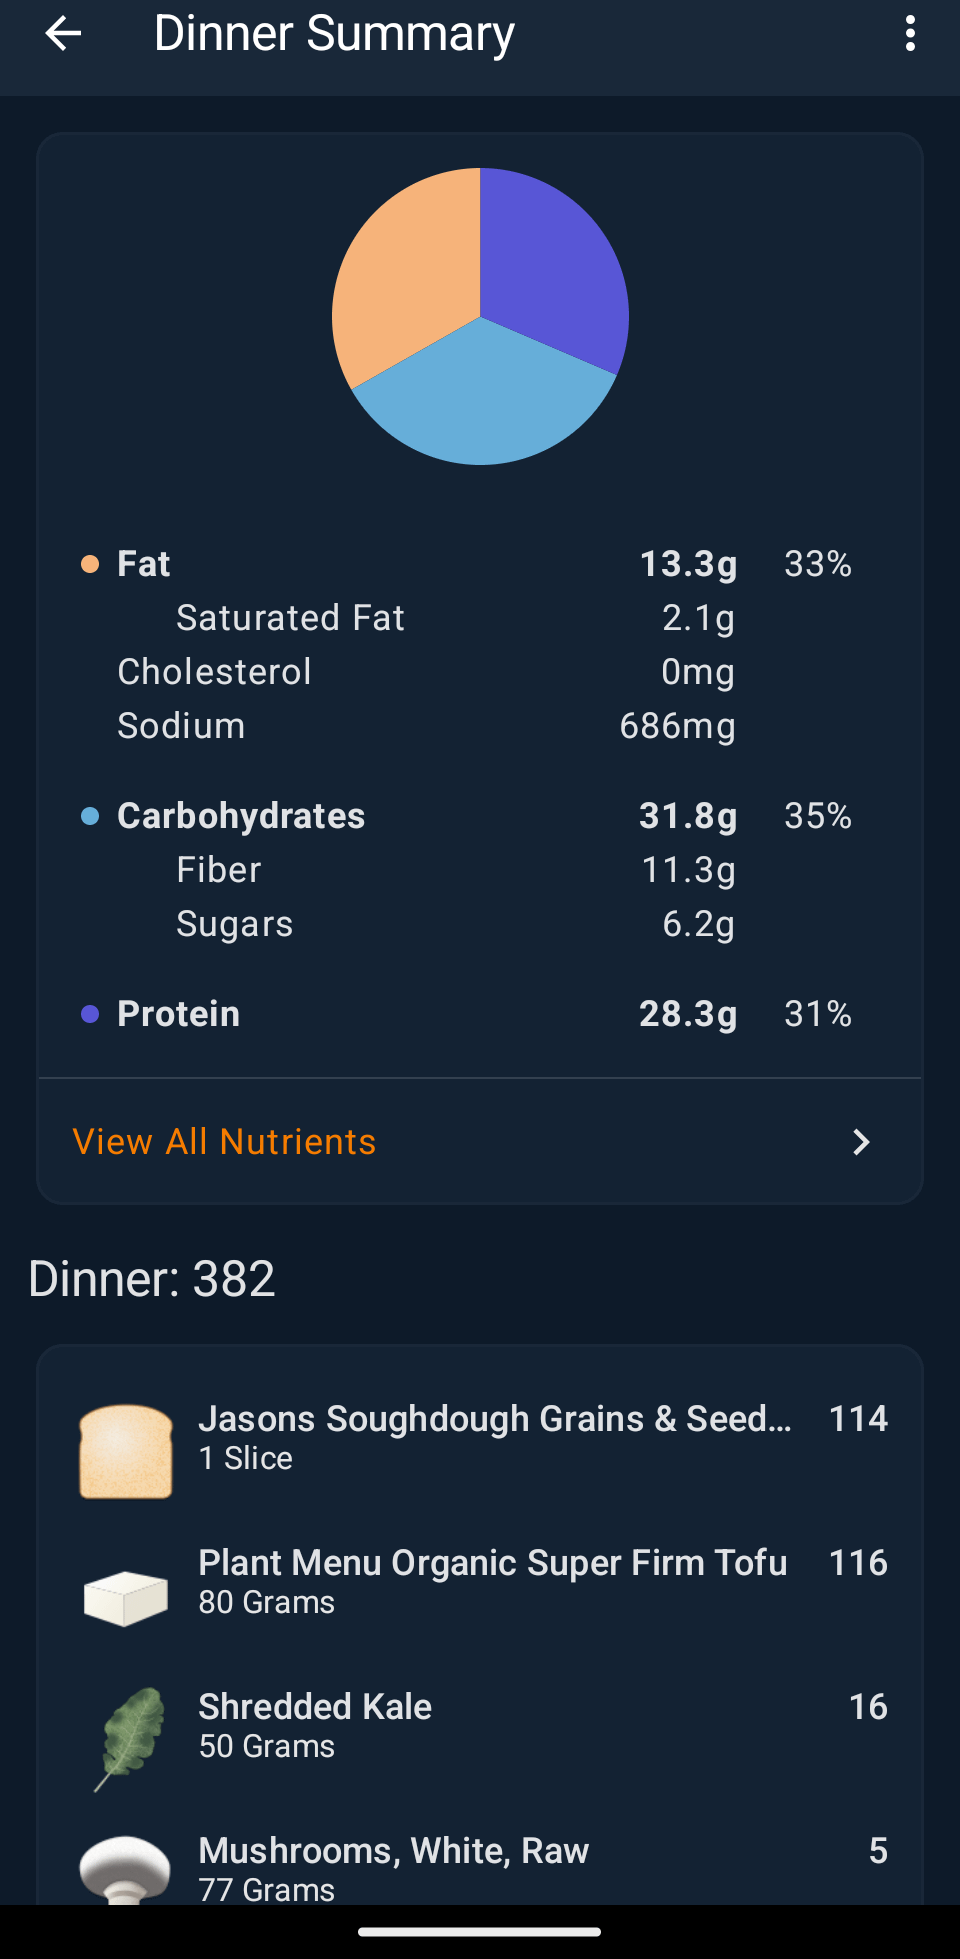The width and height of the screenshot is (960, 1959).
Task: Tap the bread slice food icon
Action: click(x=126, y=1451)
